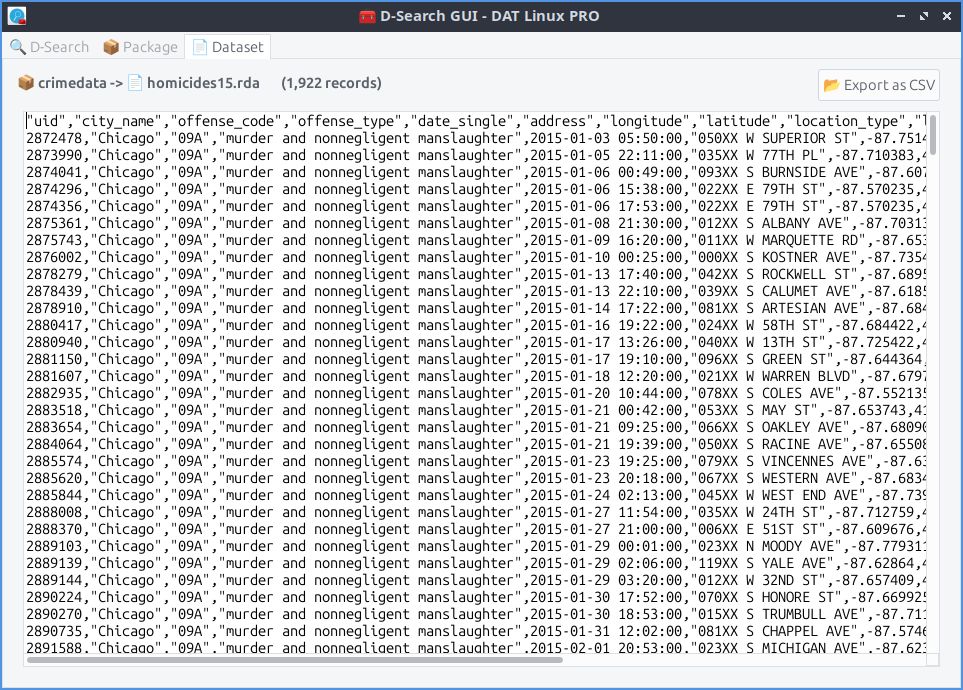The width and height of the screenshot is (963, 690).
Task: Click the D-Search magnifier tab icon
Action: point(18,47)
